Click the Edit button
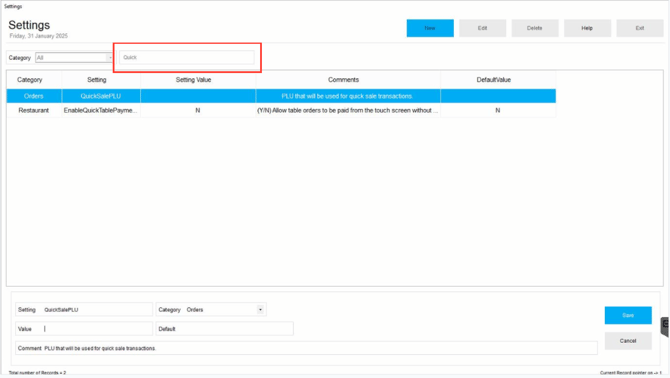 coord(482,28)
